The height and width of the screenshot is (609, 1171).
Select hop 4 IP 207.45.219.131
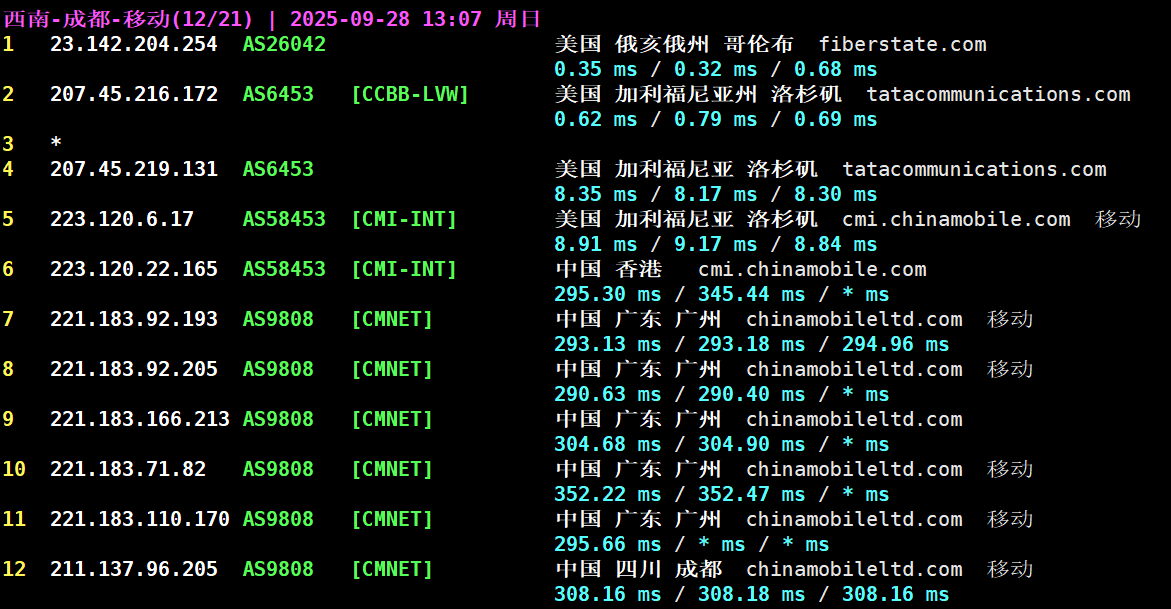coord(134,169)
